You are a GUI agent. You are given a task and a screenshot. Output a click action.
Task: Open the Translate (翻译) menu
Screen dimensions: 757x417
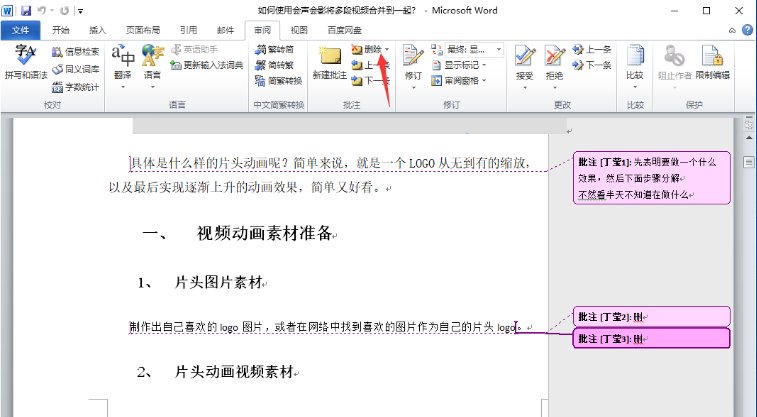pos(123,67)
